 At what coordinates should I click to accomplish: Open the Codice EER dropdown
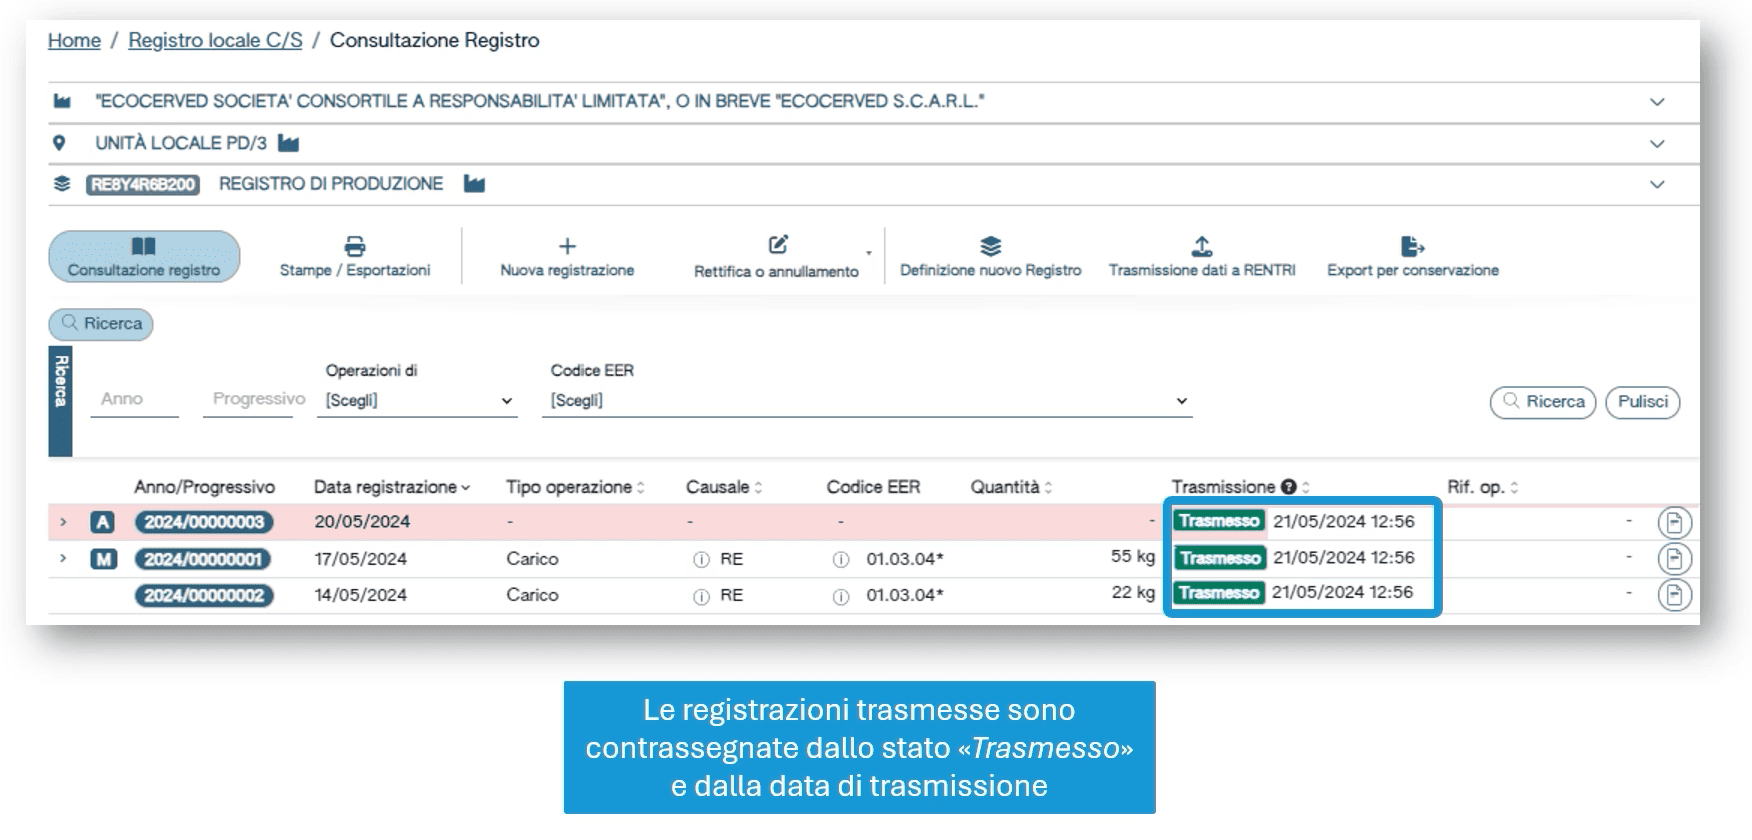click(x=866, y=400)
